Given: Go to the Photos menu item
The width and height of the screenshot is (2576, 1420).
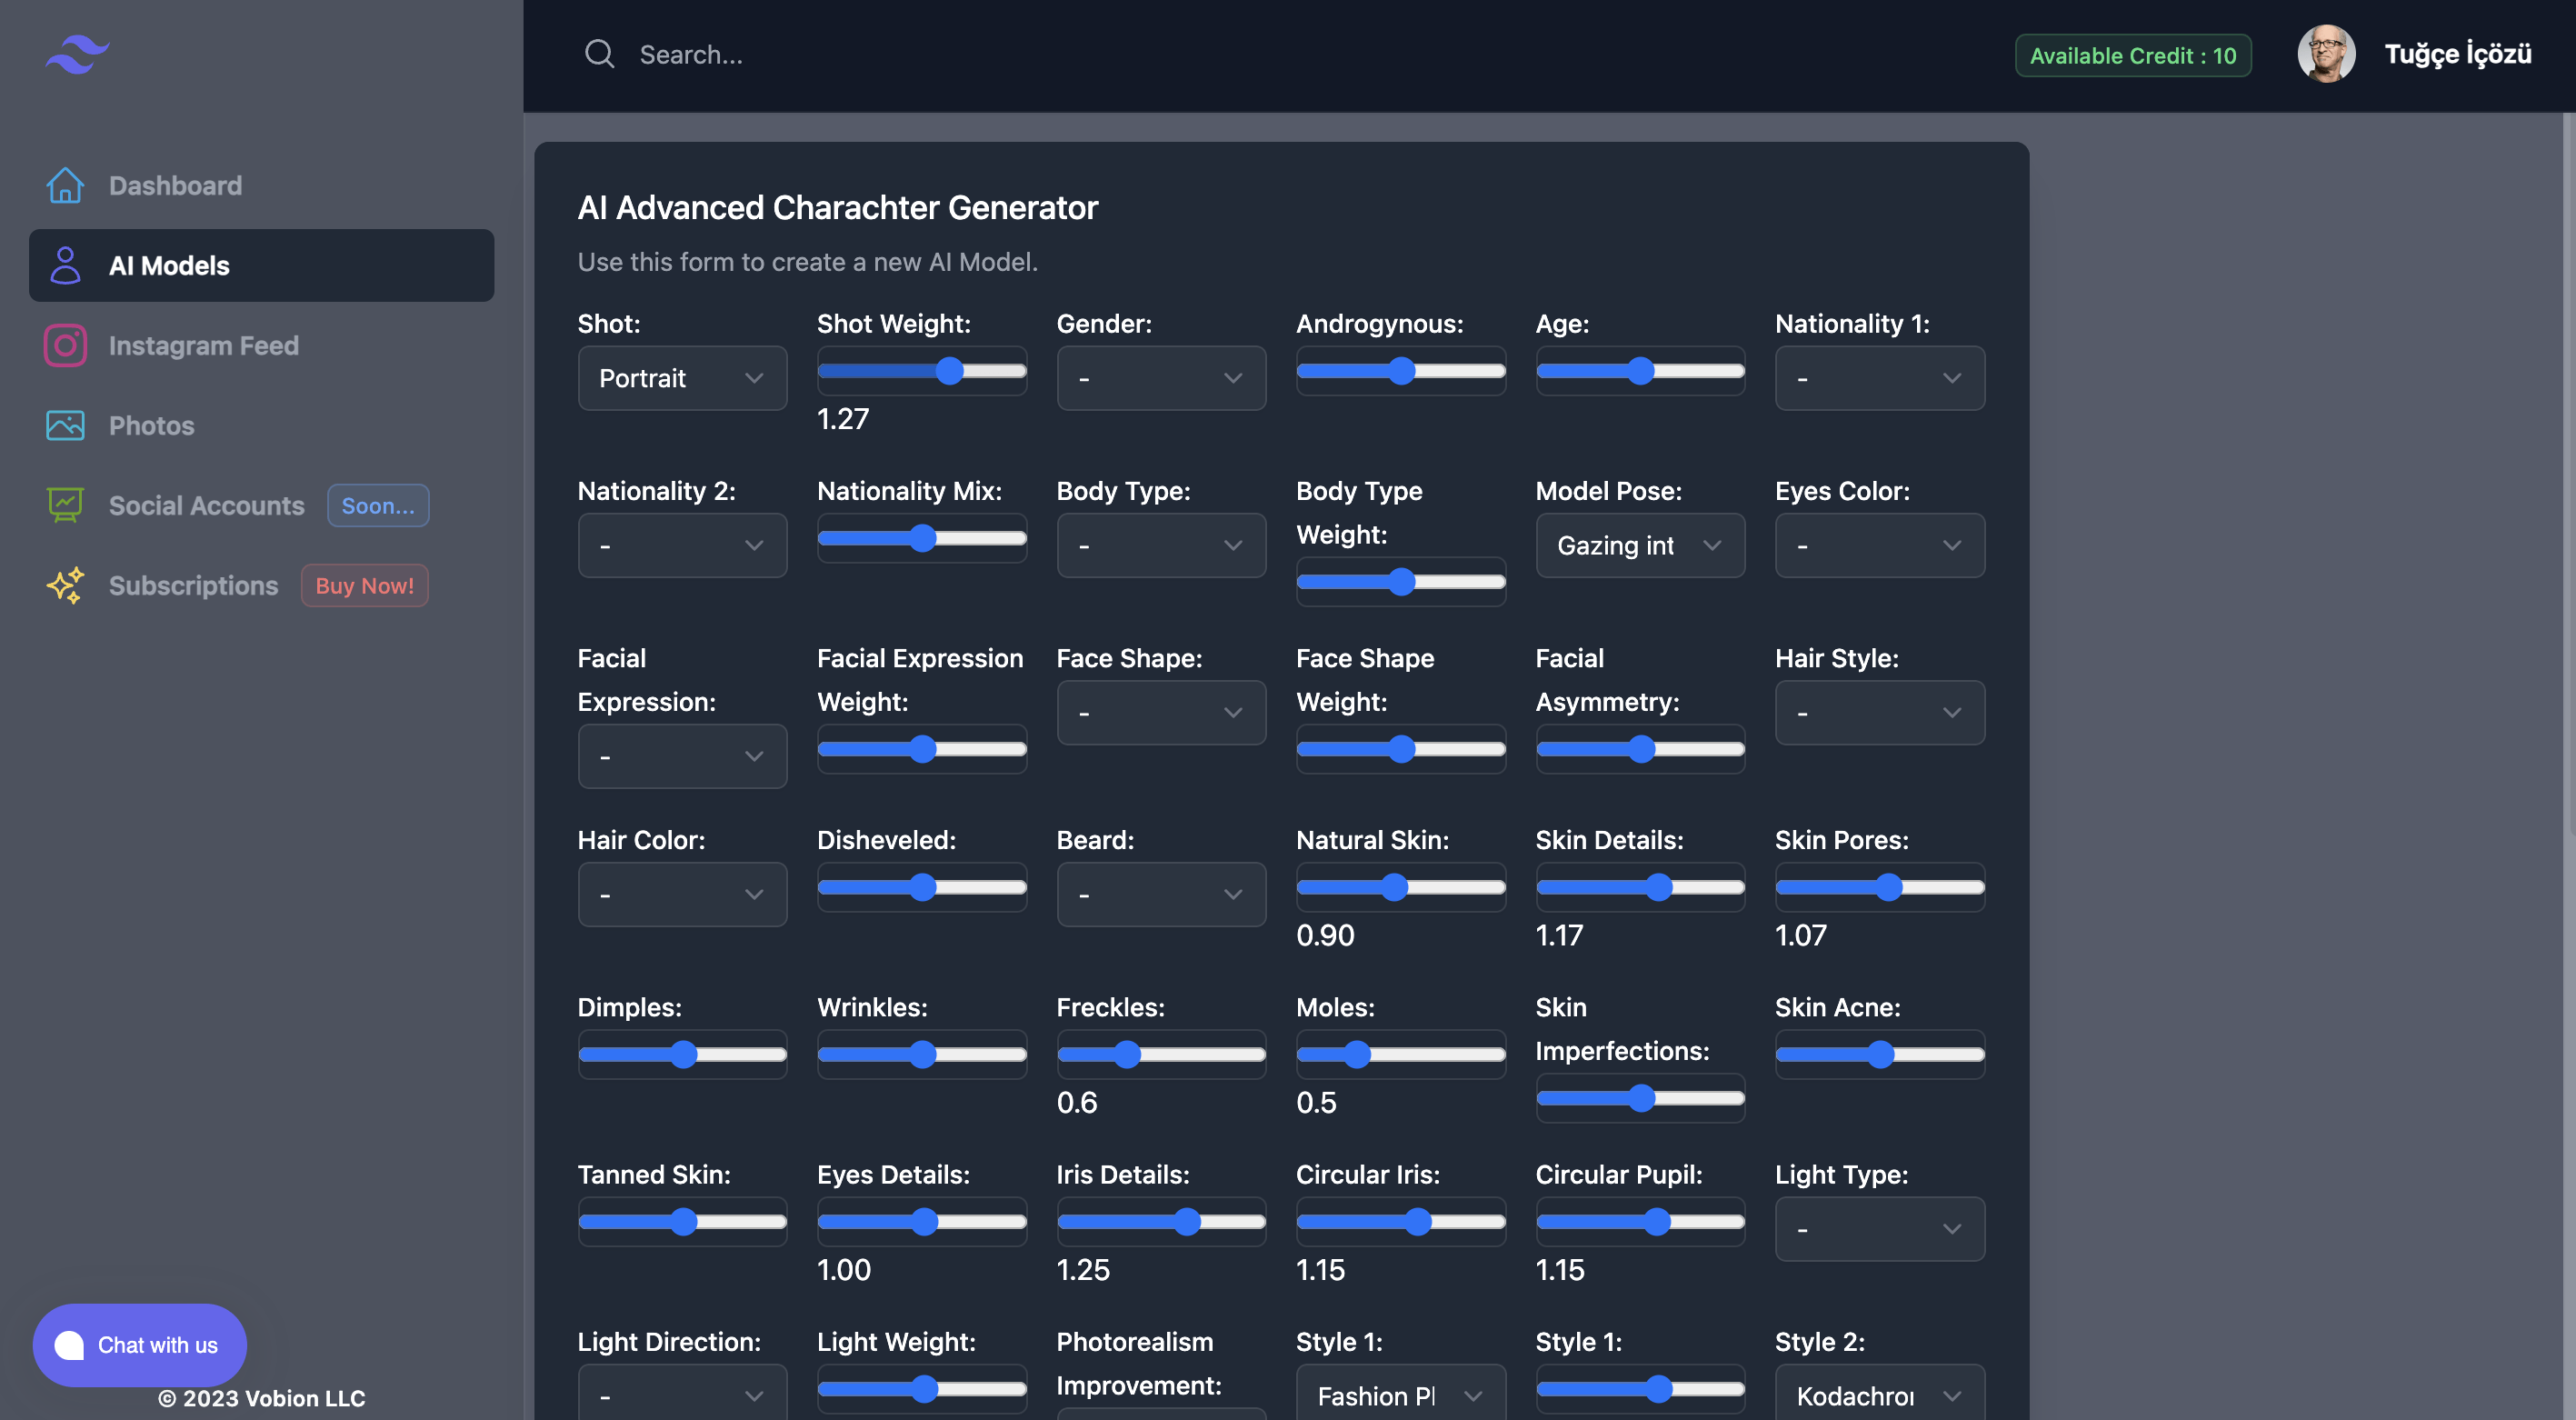Looking at the screenshot, I should tap(151, 425).
